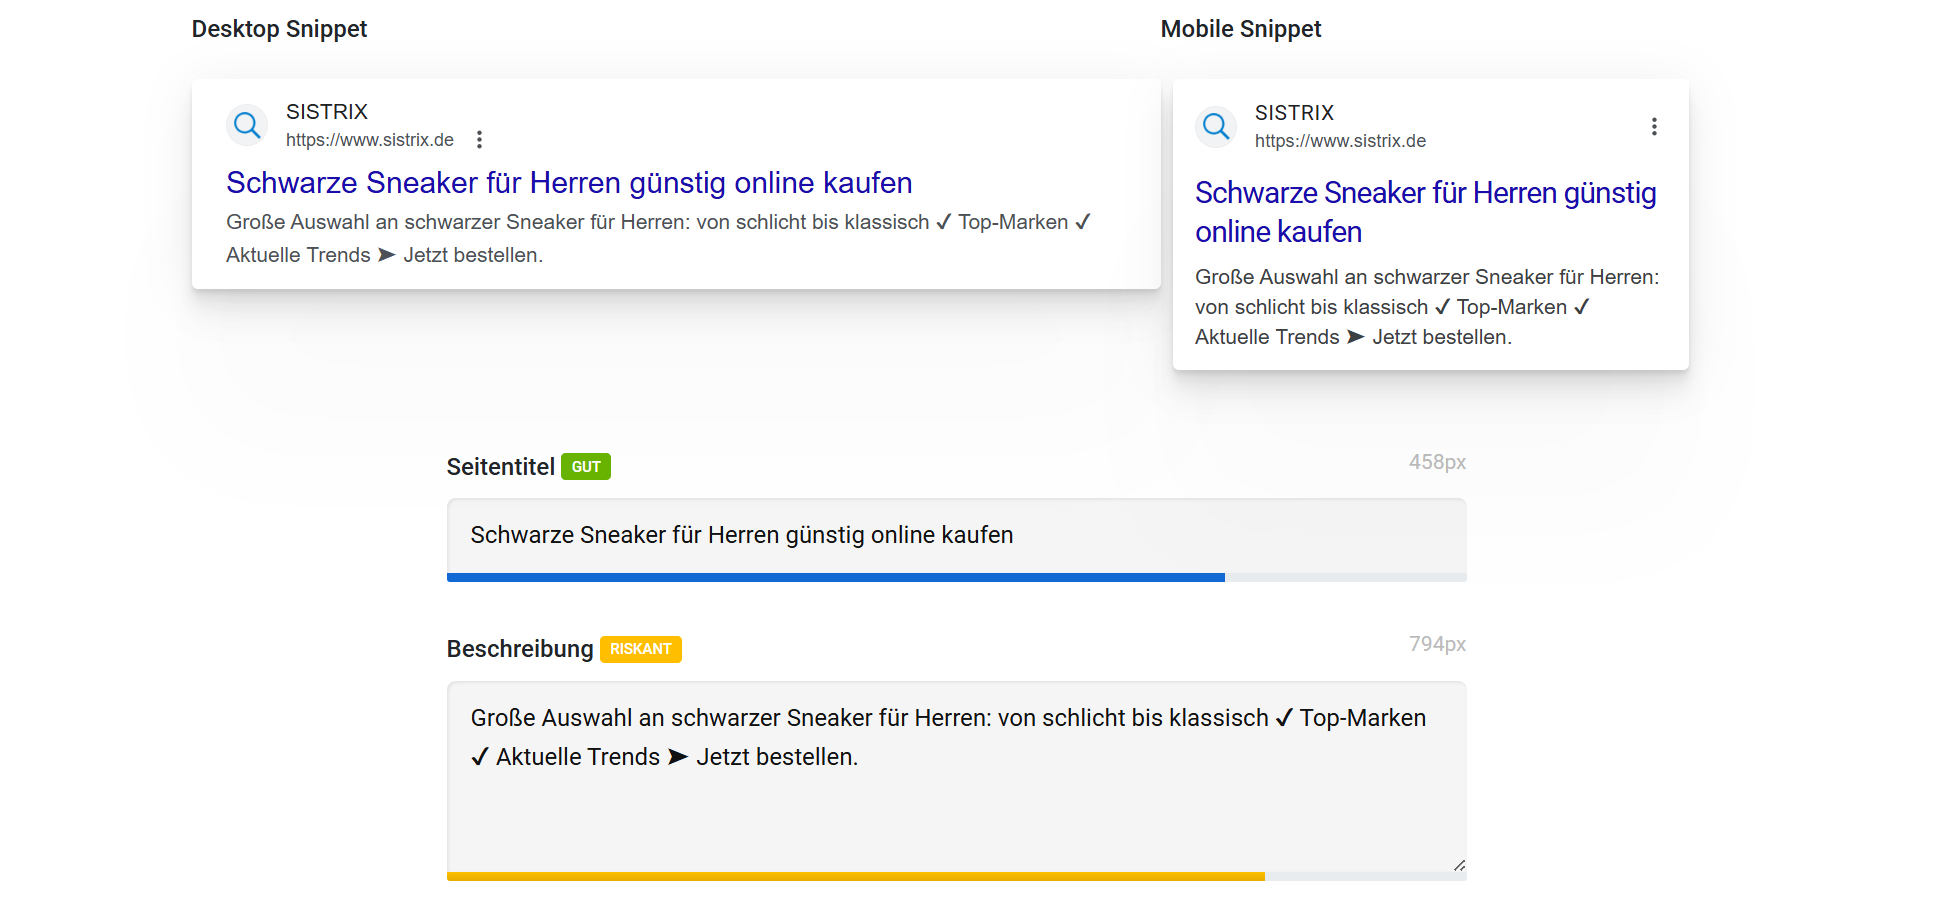Screen dimensions: 1944x905
Task: Open three-dot menu in Mobile Snippet
Action: pos(1654,127)
